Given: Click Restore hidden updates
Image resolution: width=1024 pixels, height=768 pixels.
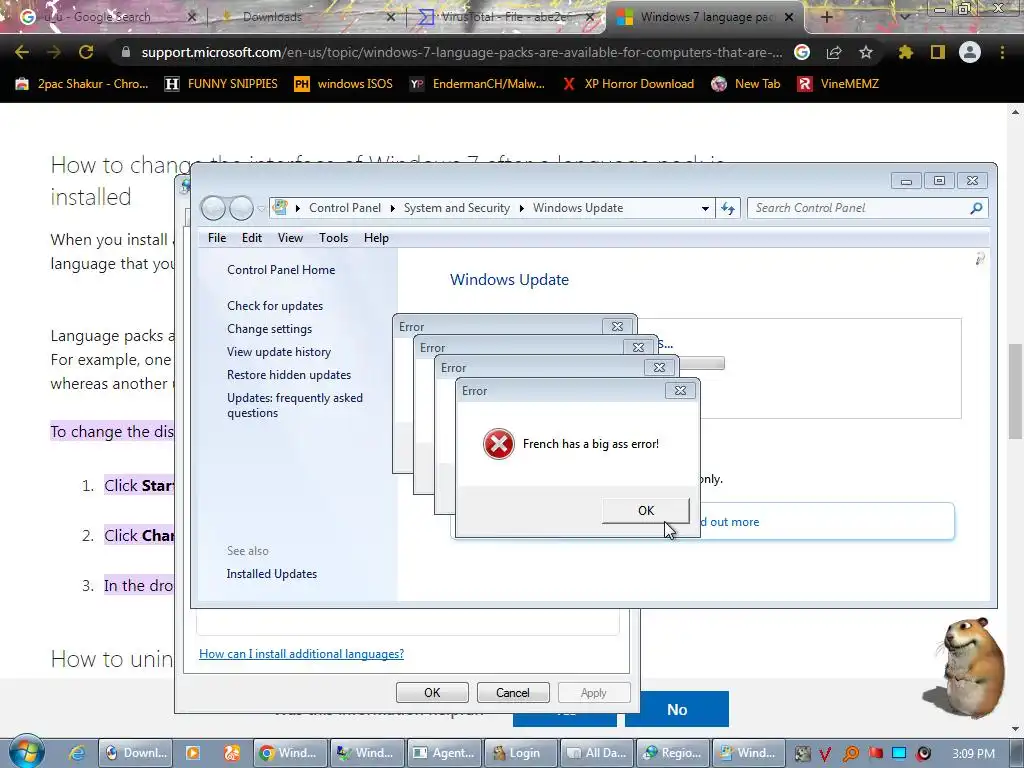Looking at the screenshot, I should (x=289, y=375).
